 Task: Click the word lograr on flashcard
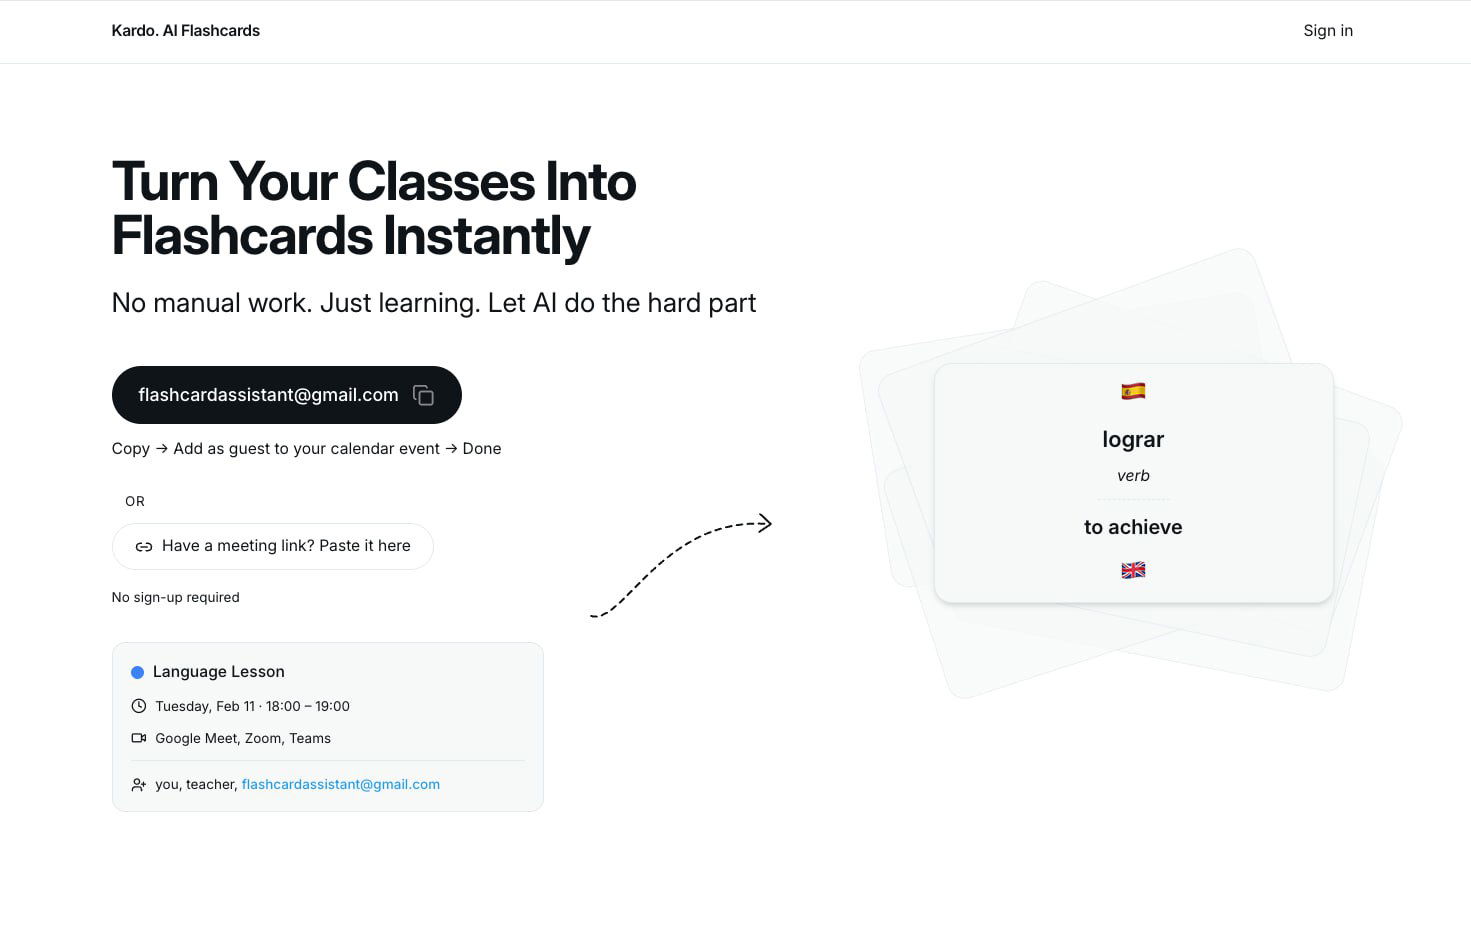pyautogui.click(x=1133, y=439)
